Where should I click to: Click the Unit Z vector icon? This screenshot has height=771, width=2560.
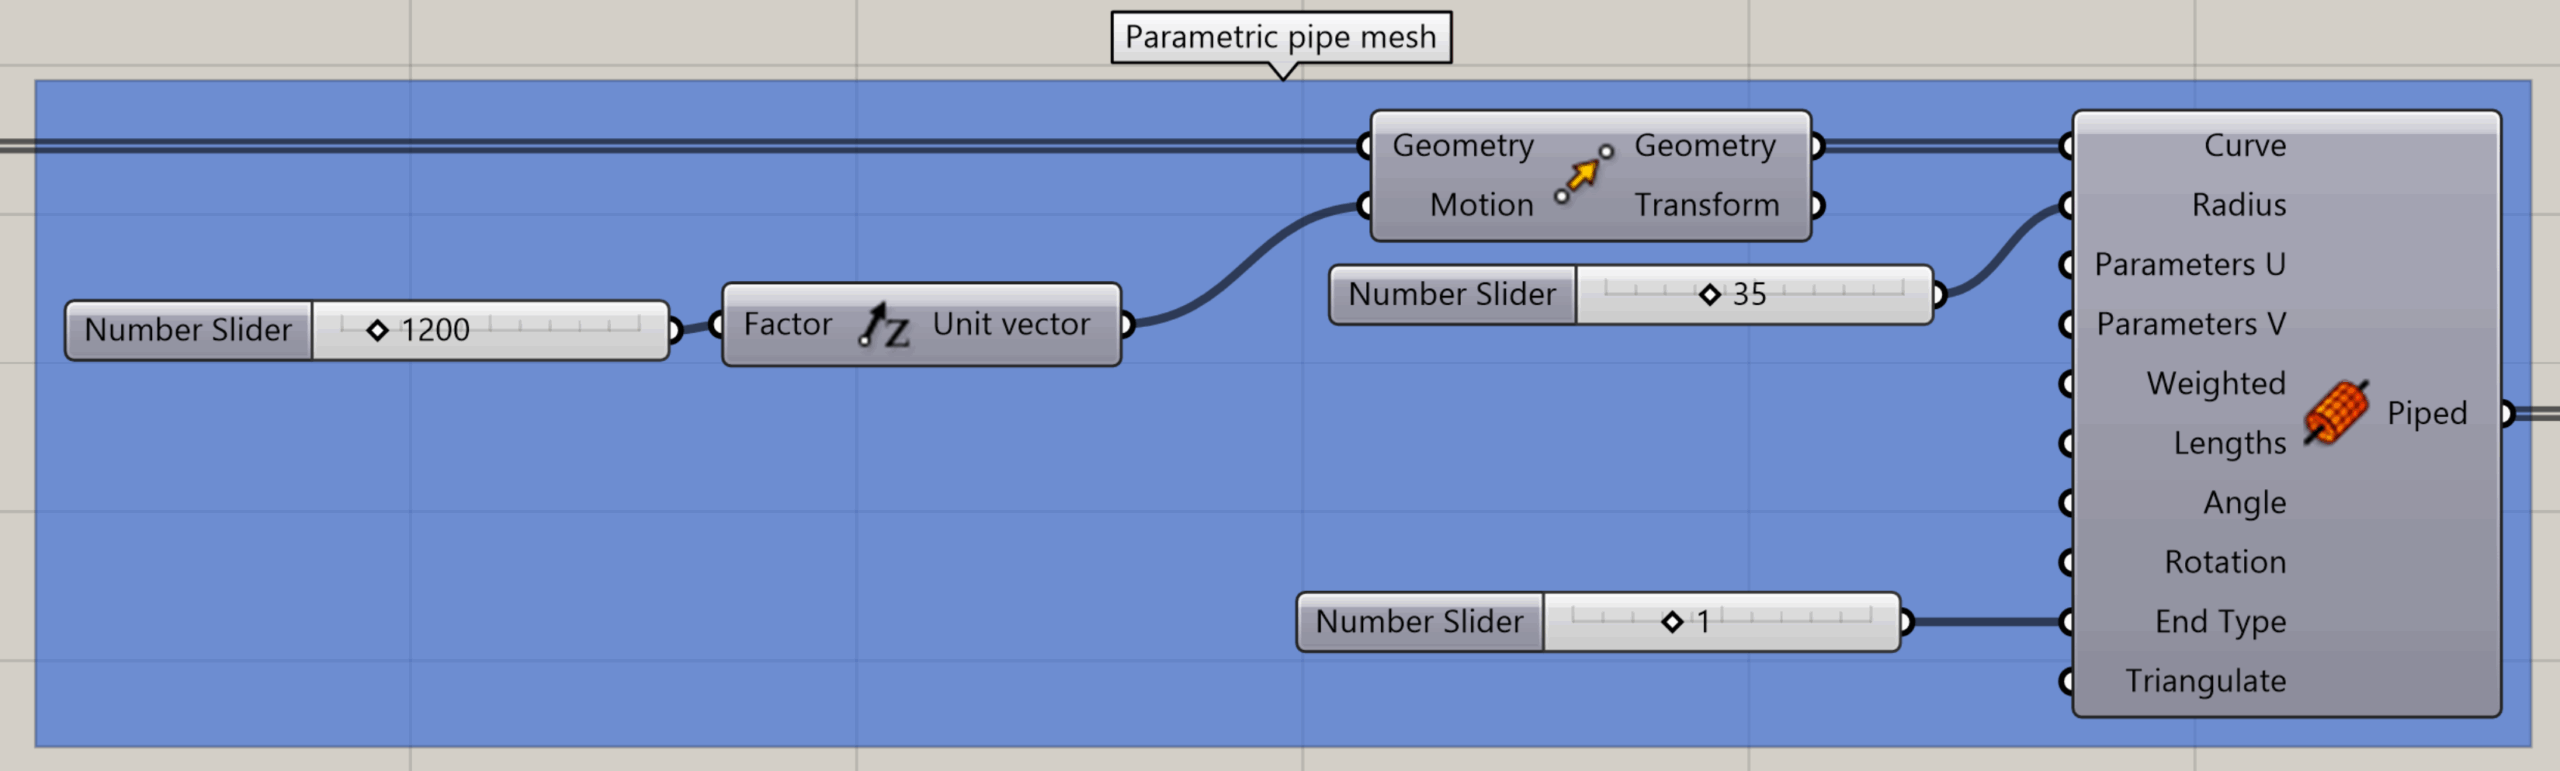point(883,326)
